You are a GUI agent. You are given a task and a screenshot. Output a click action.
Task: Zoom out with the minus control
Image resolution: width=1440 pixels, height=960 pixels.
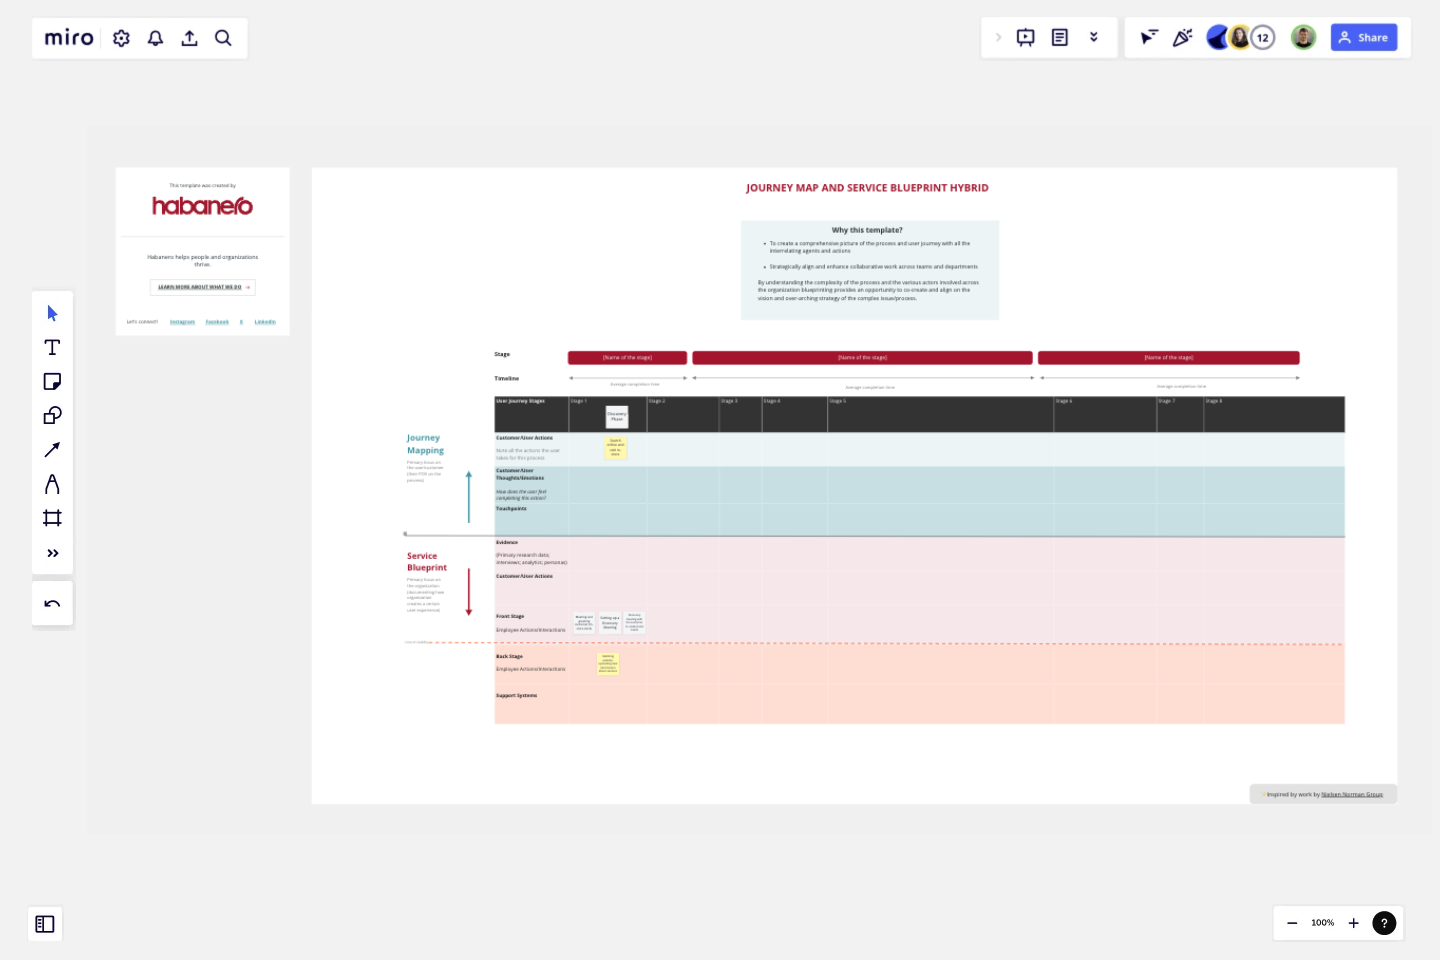coord(1291,923)
